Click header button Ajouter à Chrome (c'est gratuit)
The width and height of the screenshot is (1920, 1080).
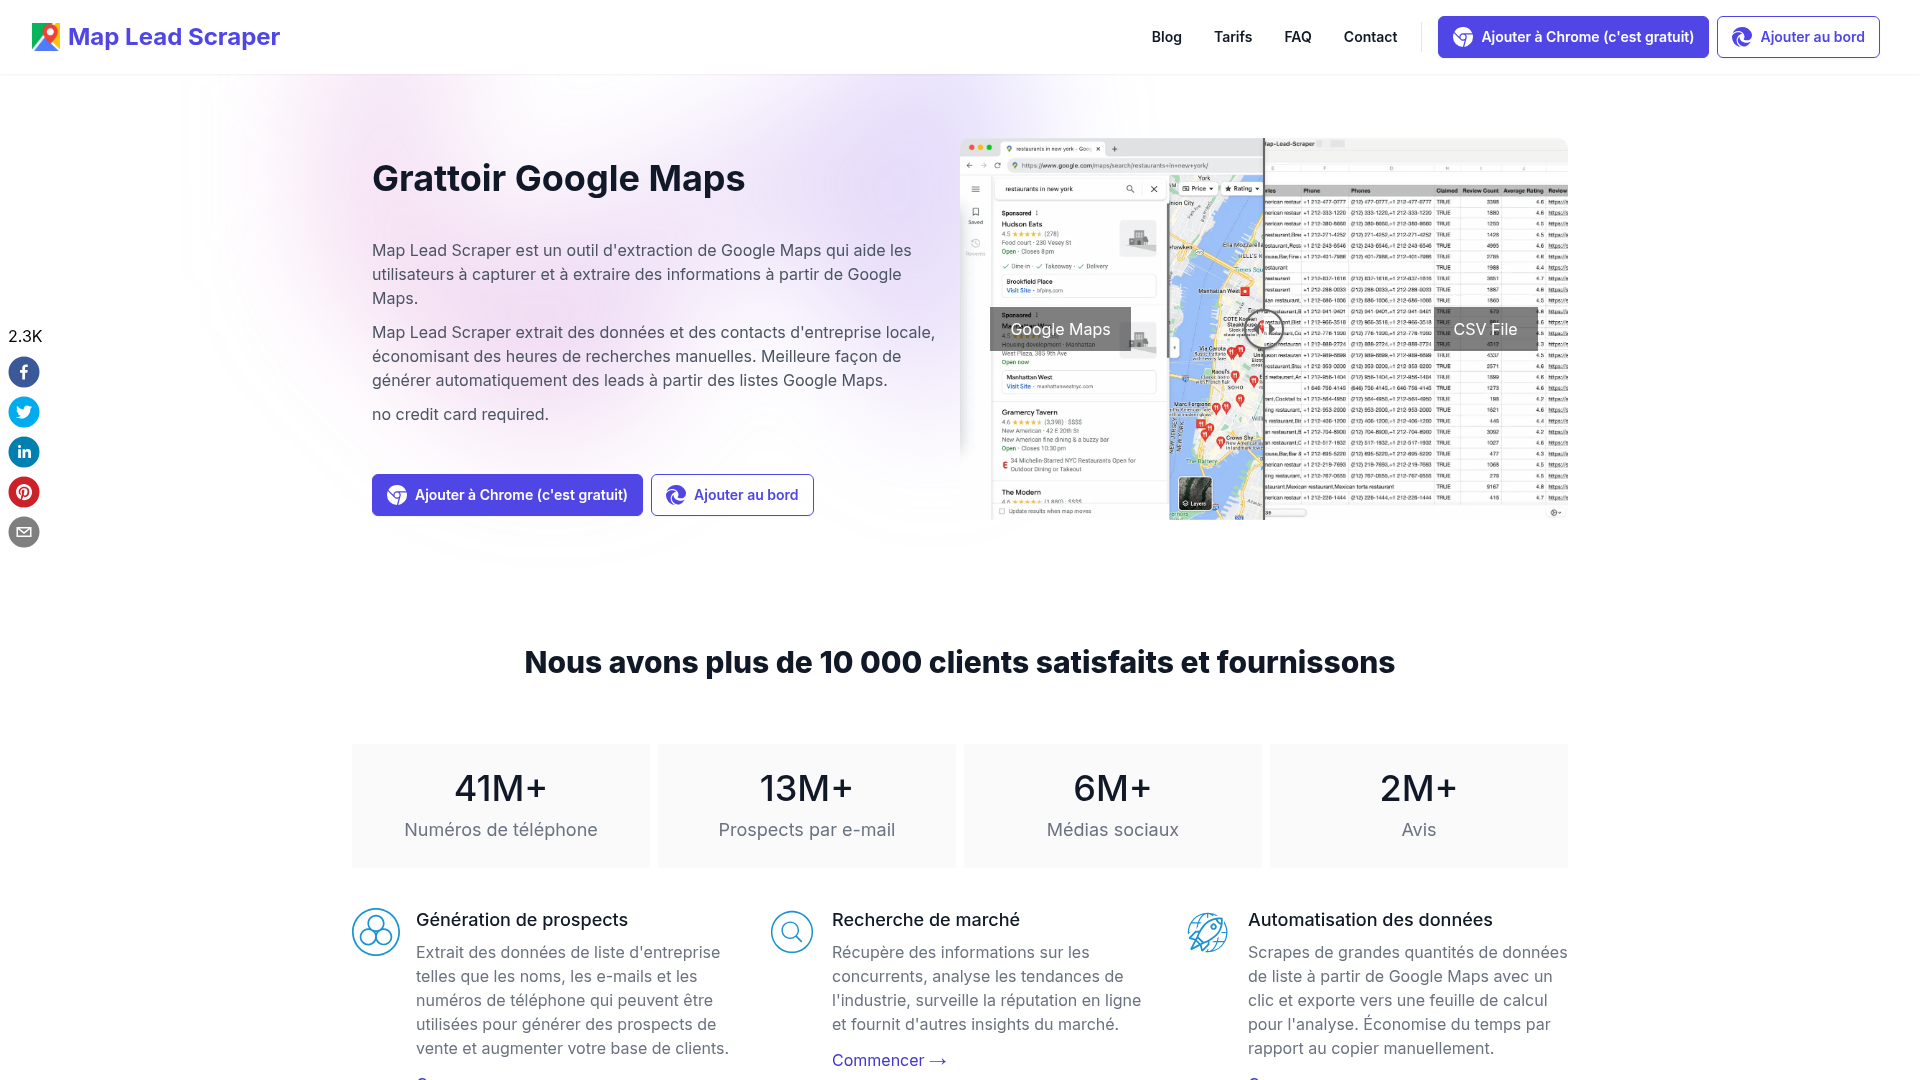(x=1573, y=37)
